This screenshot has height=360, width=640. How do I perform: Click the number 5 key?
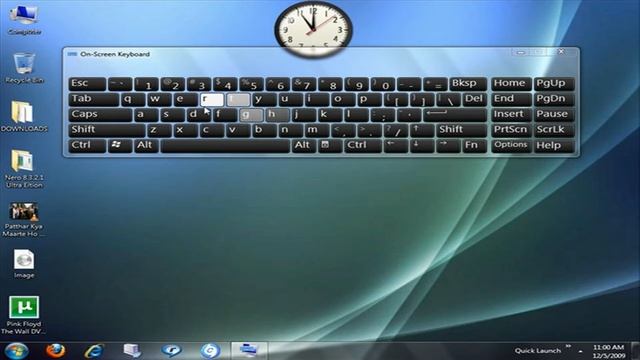(251, 84)
